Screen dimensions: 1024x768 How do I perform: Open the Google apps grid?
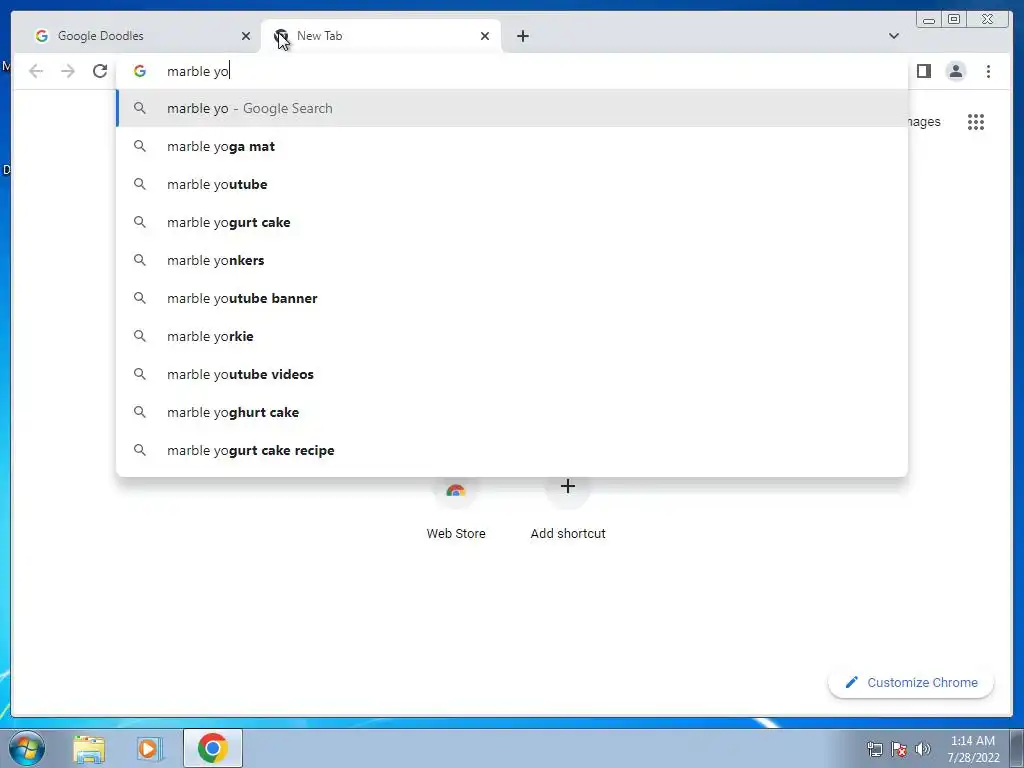click(976, 121)
